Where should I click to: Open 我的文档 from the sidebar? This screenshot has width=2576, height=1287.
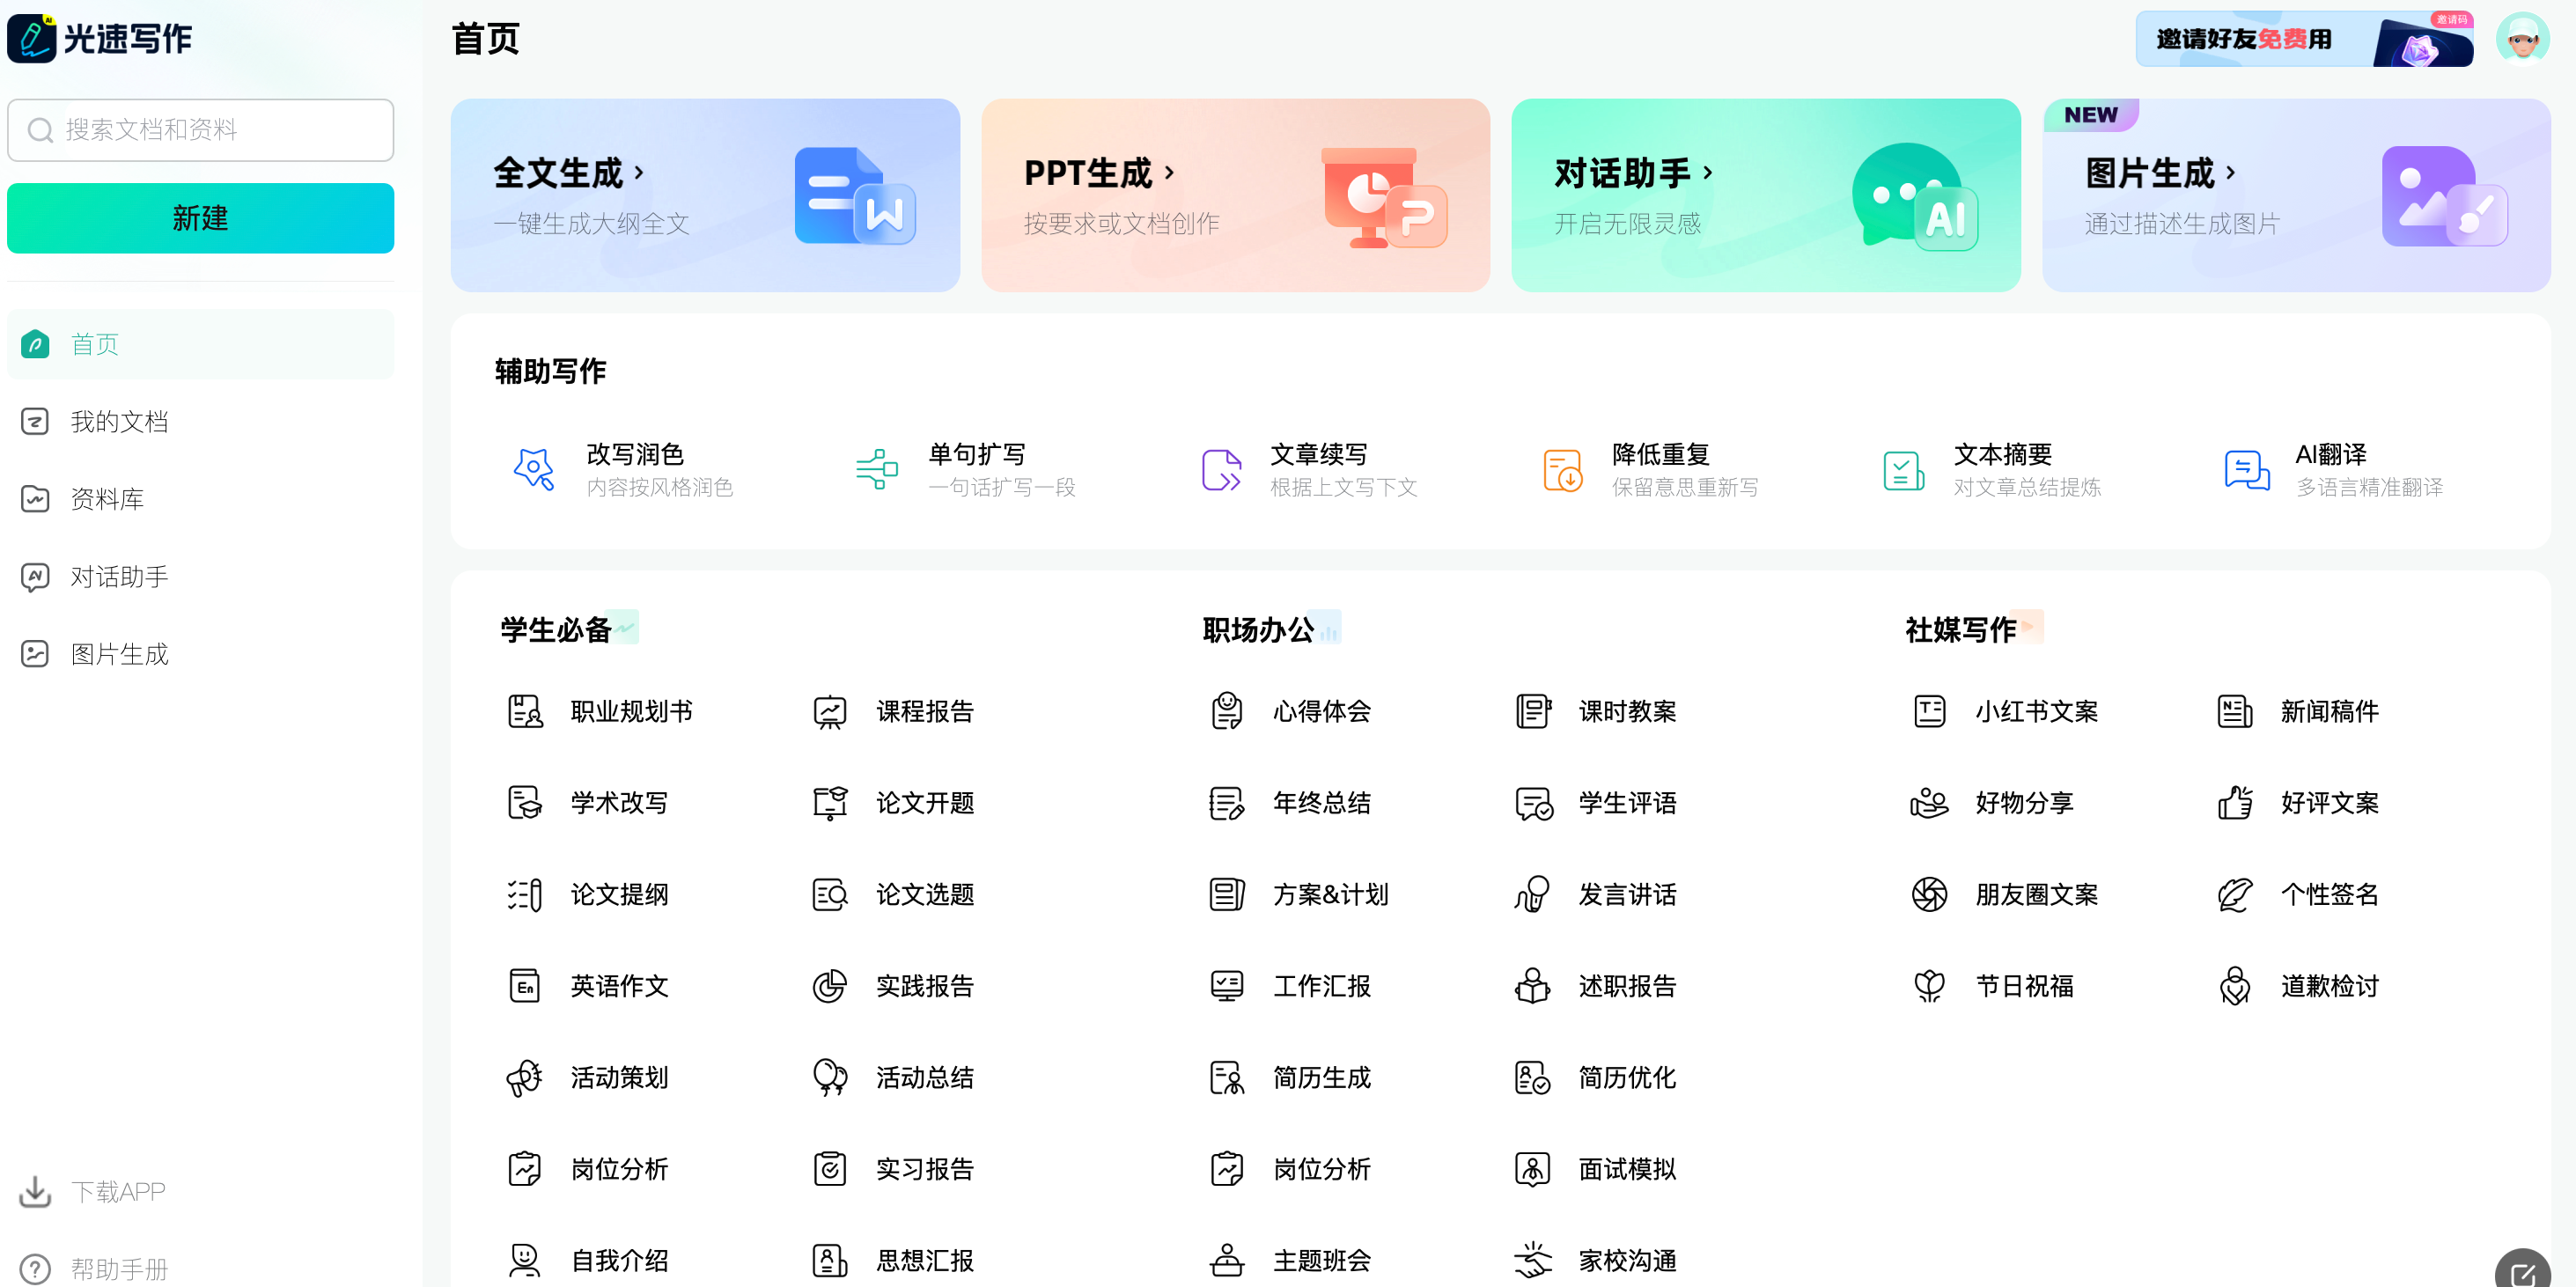coord(119,421)
